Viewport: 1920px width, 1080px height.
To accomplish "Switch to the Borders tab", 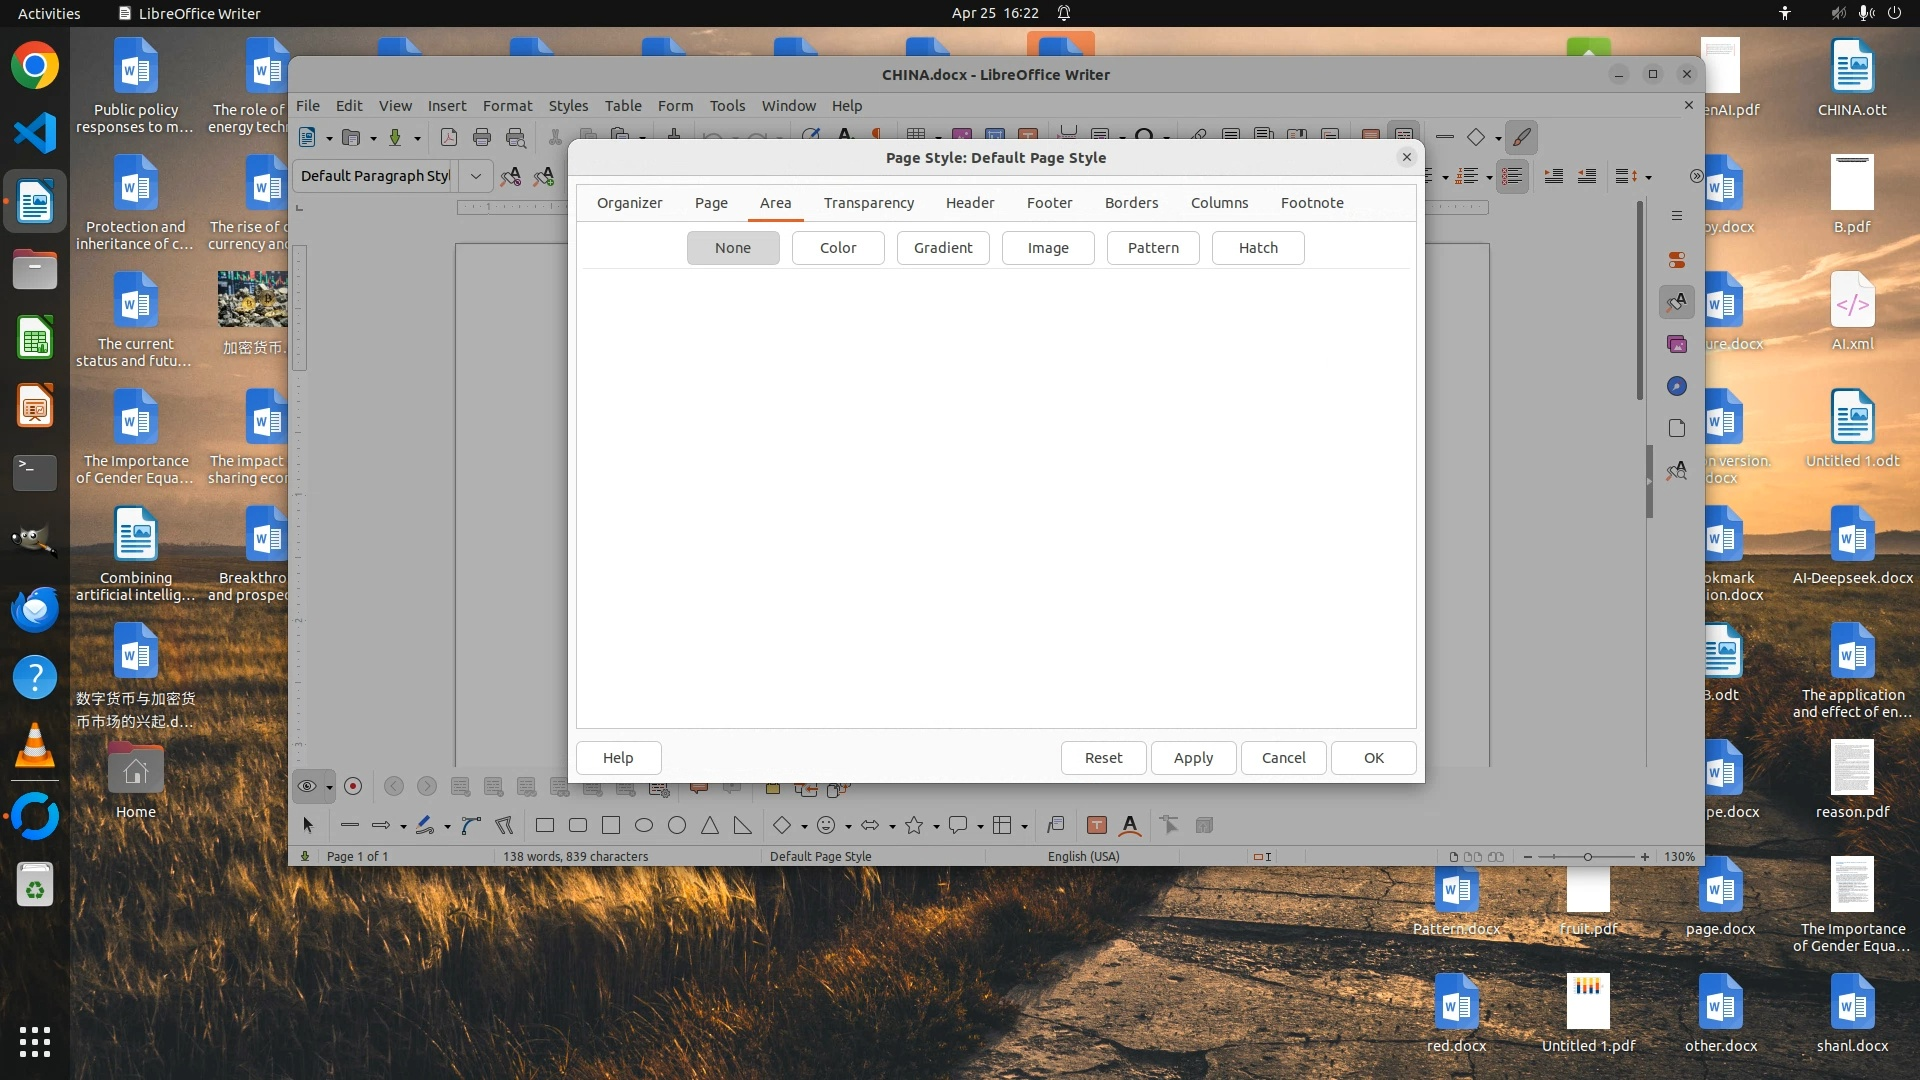I will point(1131,203).
